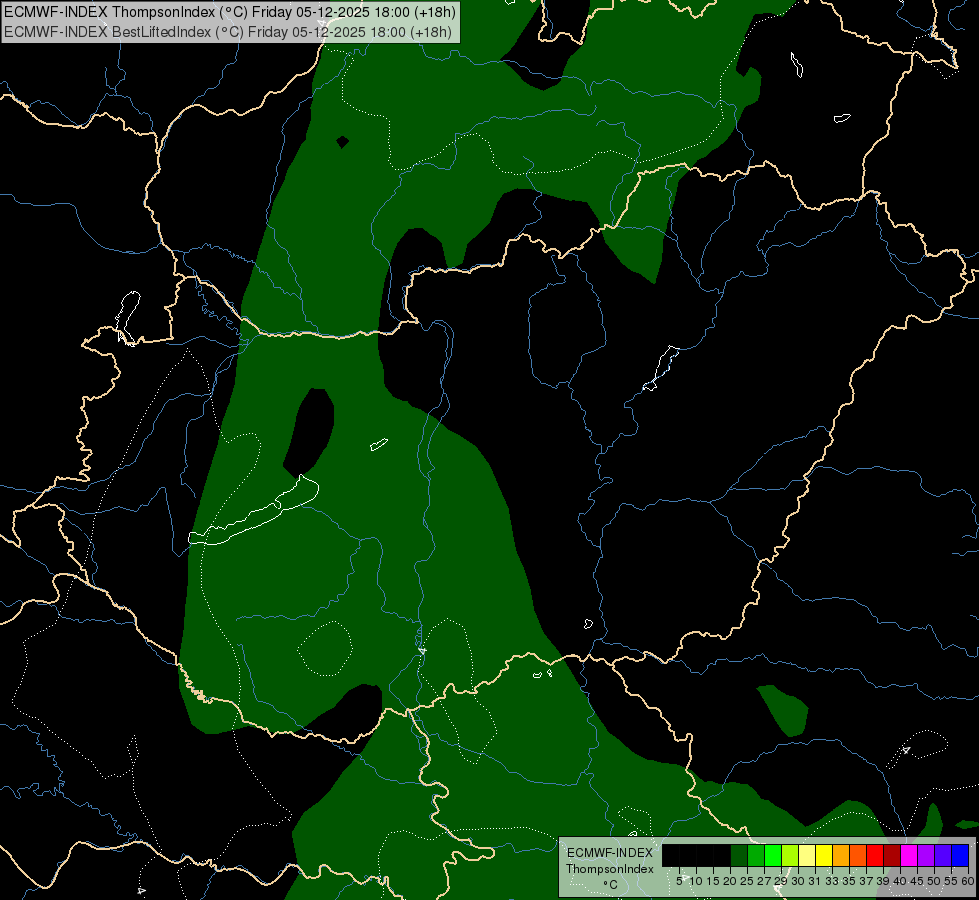
Task: Click the legend tick label 60
Action: pos(967,881)
